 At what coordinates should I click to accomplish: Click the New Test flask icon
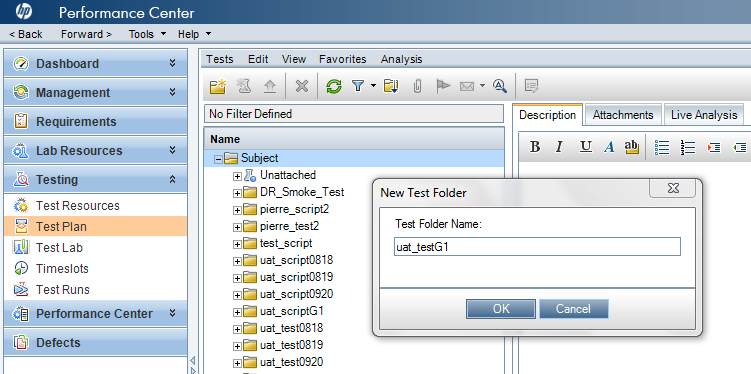tap(244, 86)
